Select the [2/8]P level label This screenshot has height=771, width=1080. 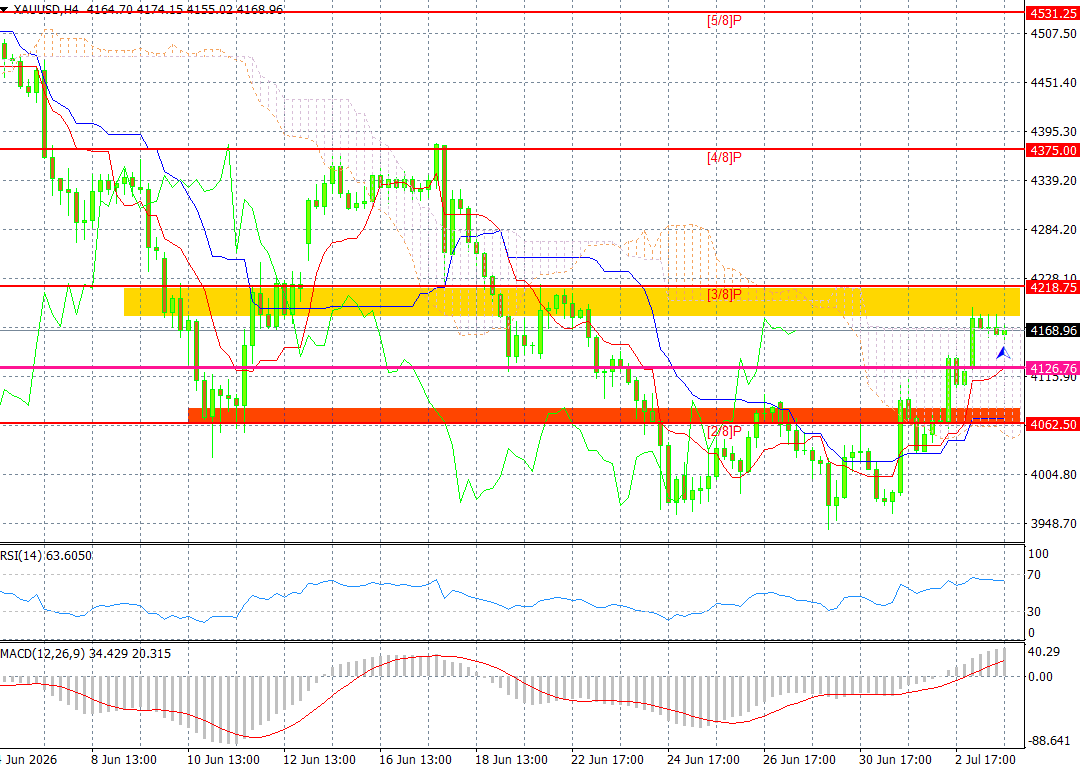(x=724, y=432)
